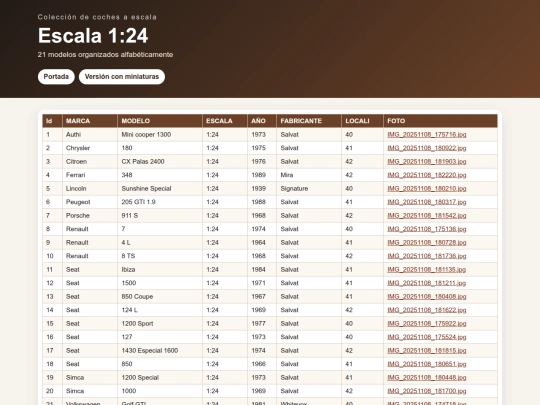Viewport: 540px width, 405px height.
Task: Open the Portada button
Action: [x=56, y=76]
